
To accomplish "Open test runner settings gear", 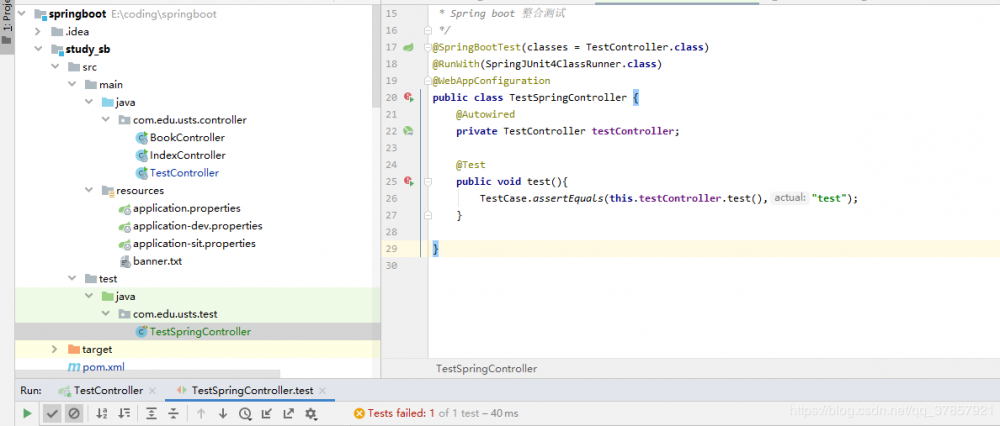I will point(311,413).
